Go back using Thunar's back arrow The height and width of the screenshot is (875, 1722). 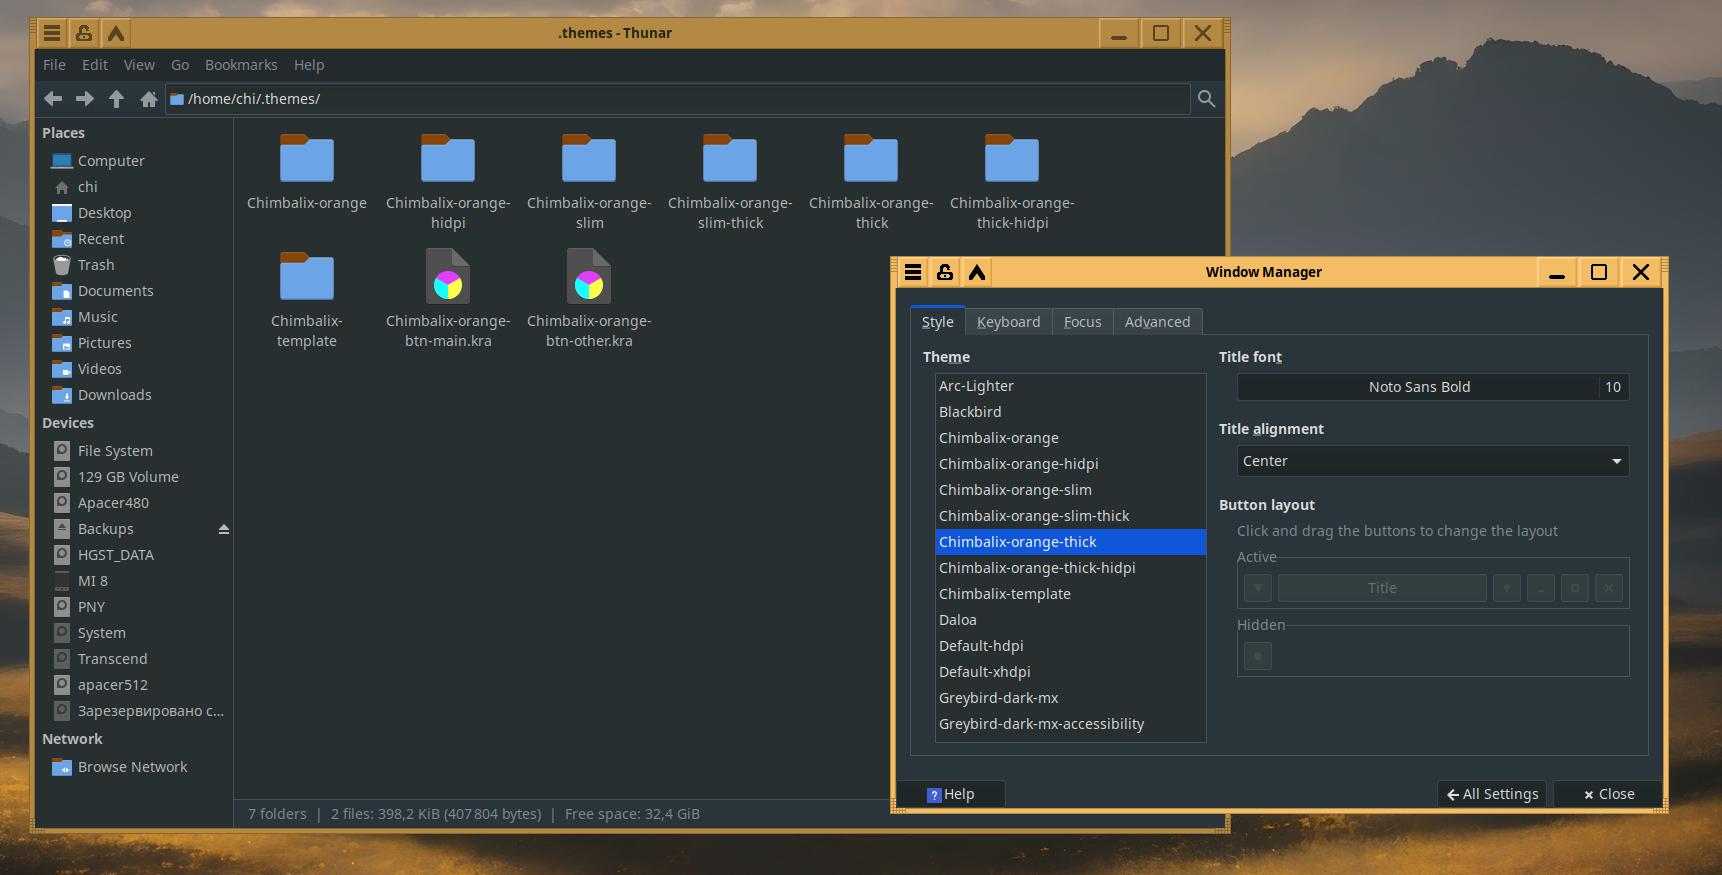click(53, 99)
